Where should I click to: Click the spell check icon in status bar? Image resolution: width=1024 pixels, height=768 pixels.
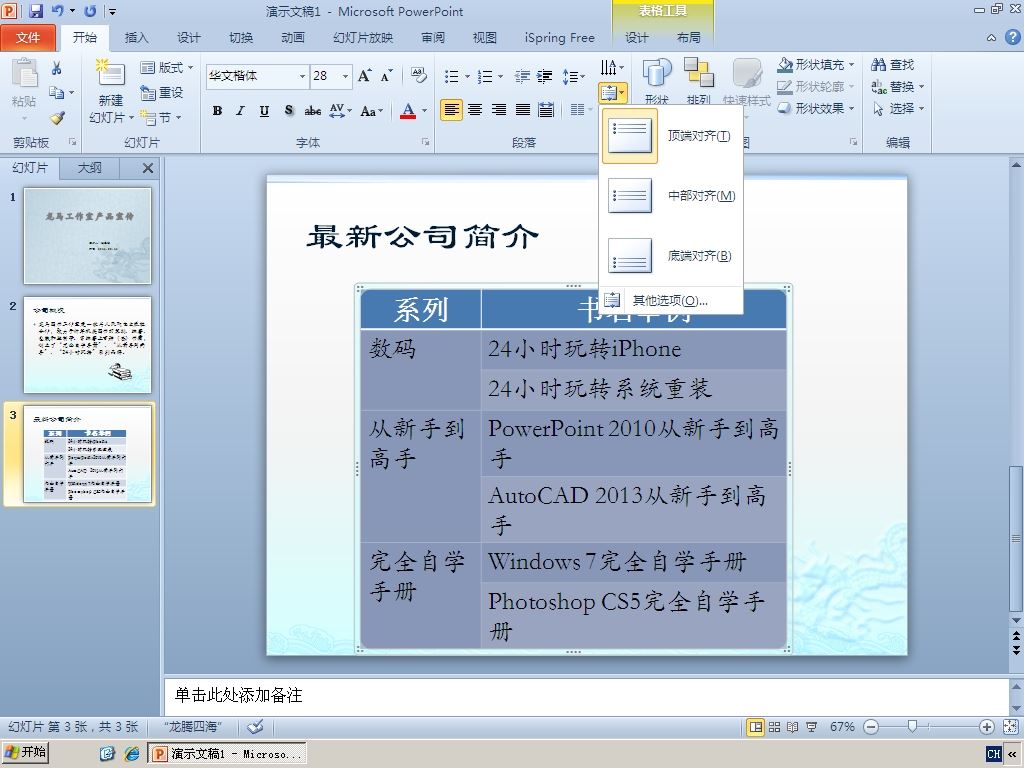coord(255,726)
